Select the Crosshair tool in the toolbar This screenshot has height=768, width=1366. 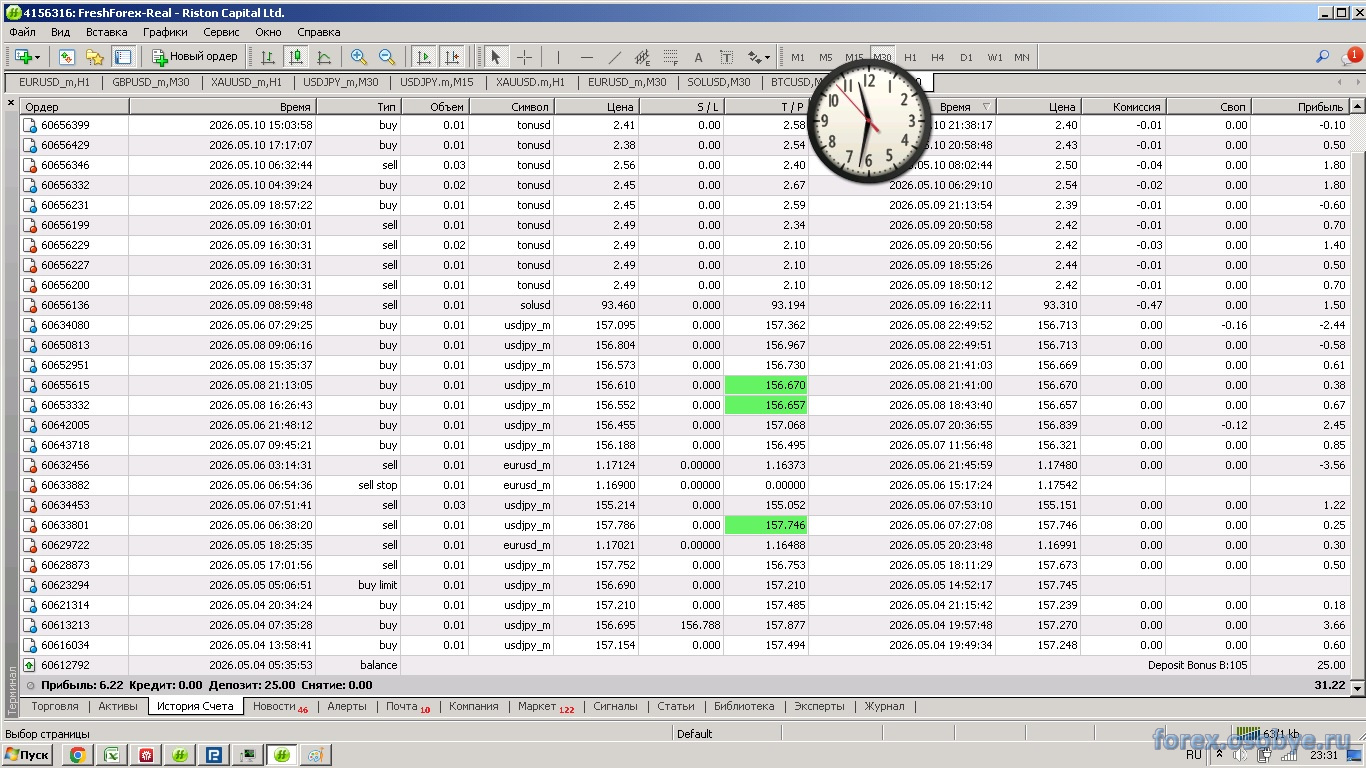pos(524,57)
